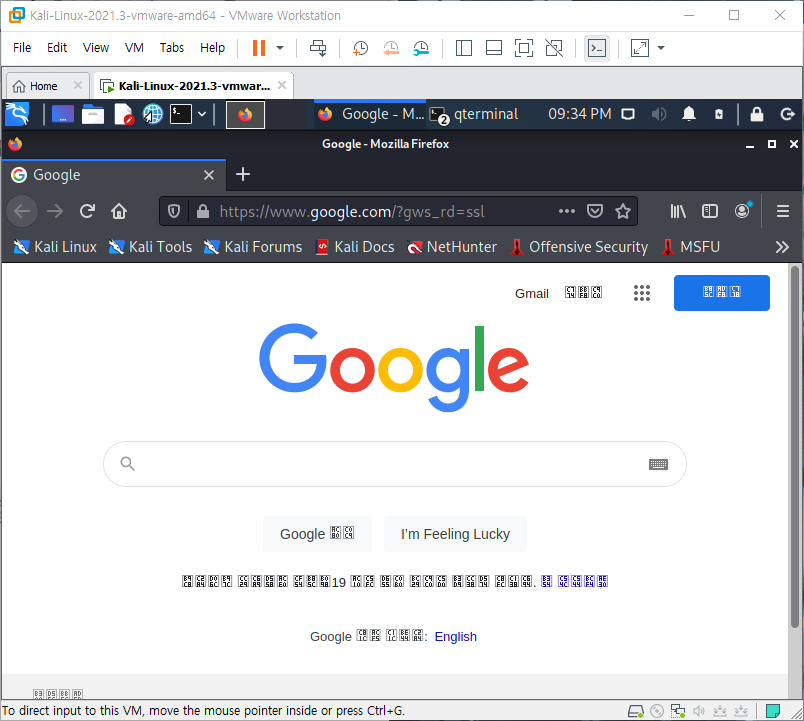The height and width of the screenshot is (721, 804).
Task: Open the VMware Edit menu
Action: point(57,48)
